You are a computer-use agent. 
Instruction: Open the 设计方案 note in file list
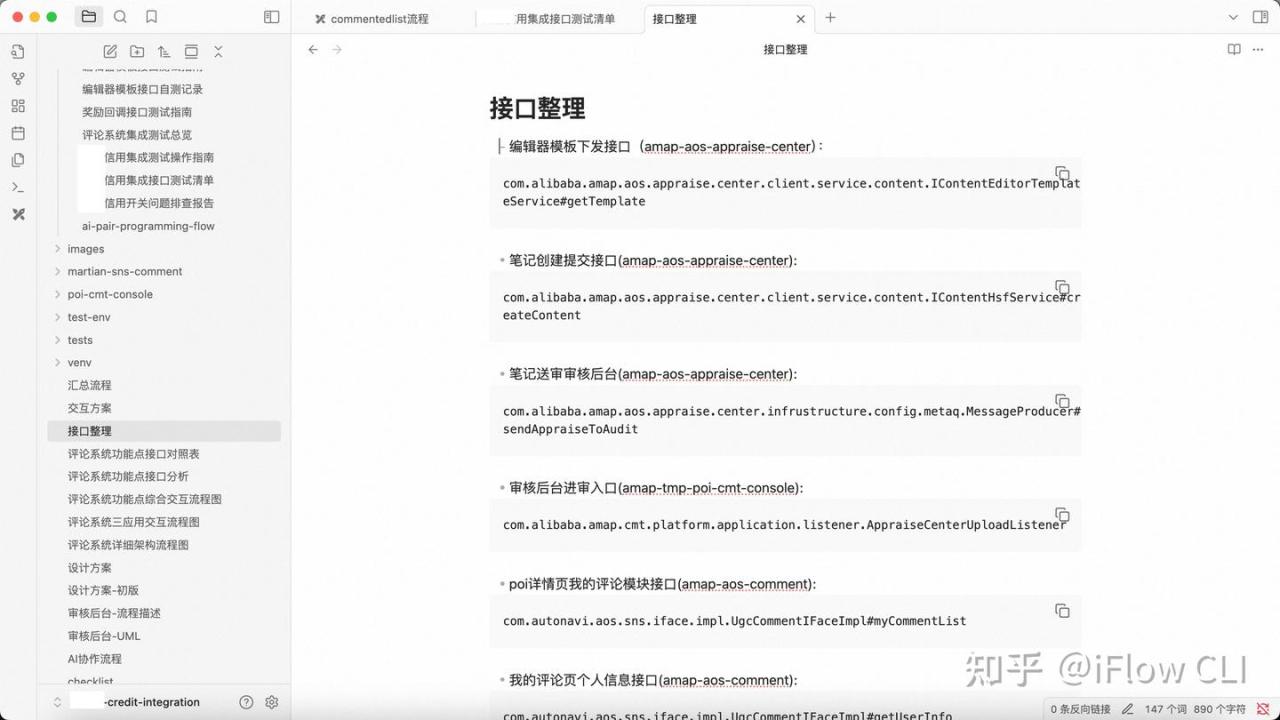[90, 568]
